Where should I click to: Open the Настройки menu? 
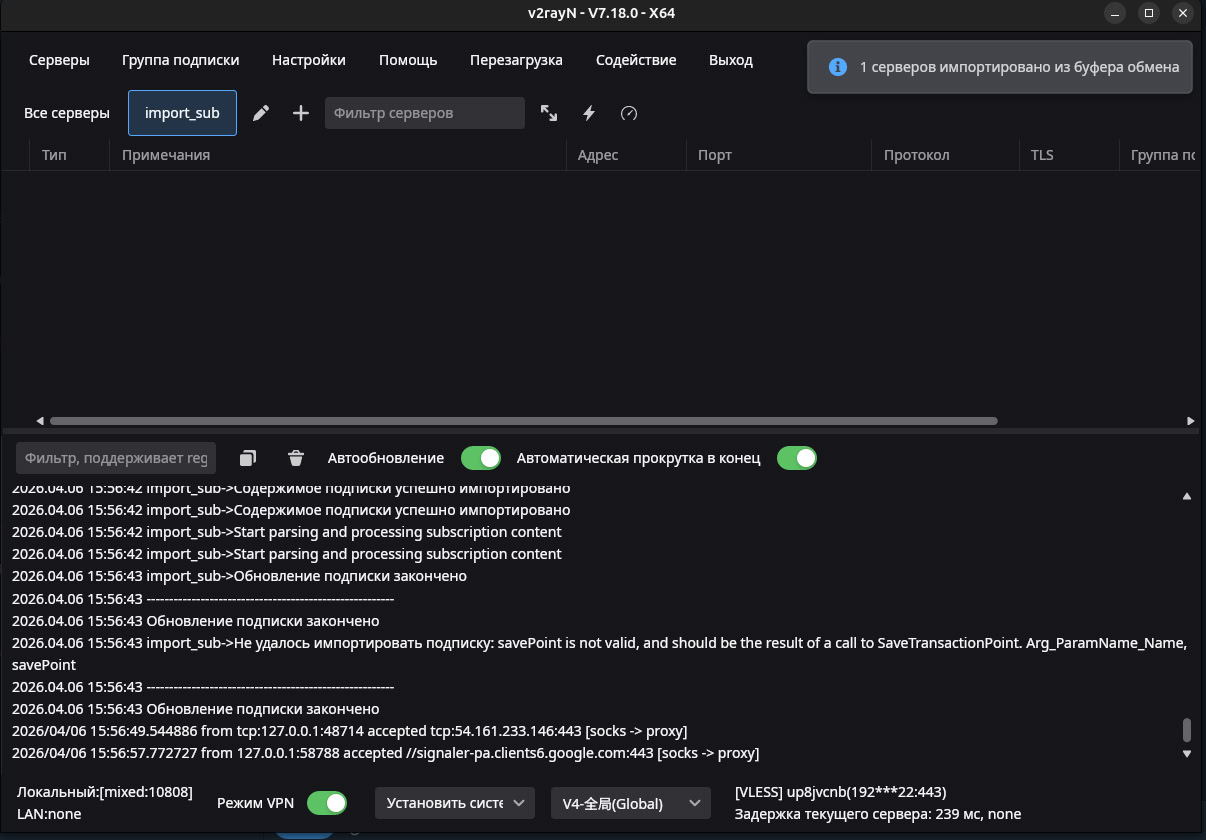tap(309, 60)
